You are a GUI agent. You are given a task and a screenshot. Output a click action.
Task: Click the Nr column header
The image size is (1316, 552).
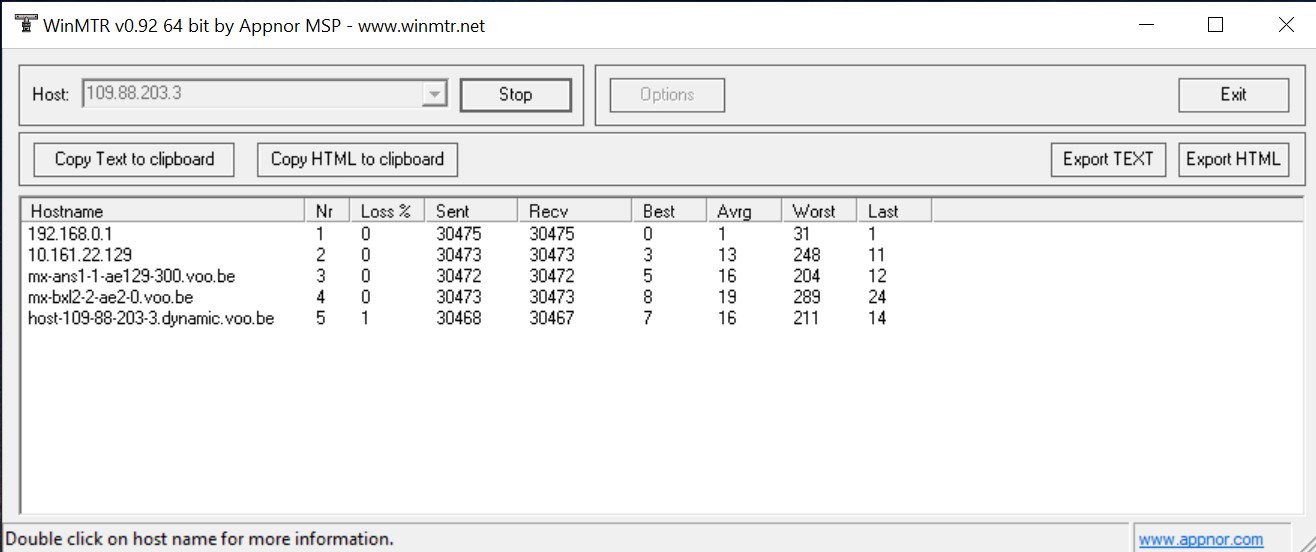327,211
